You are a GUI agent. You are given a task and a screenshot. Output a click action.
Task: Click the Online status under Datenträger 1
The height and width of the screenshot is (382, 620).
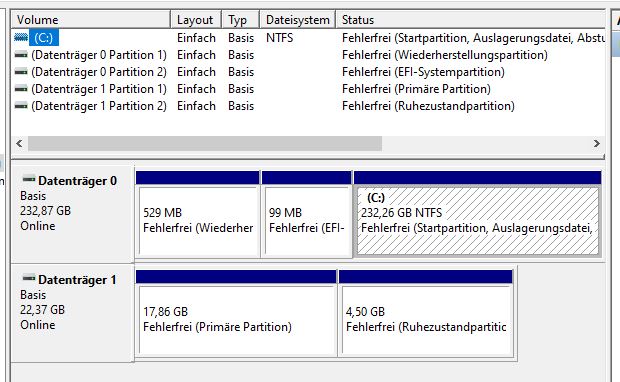(x=38, y=325)
